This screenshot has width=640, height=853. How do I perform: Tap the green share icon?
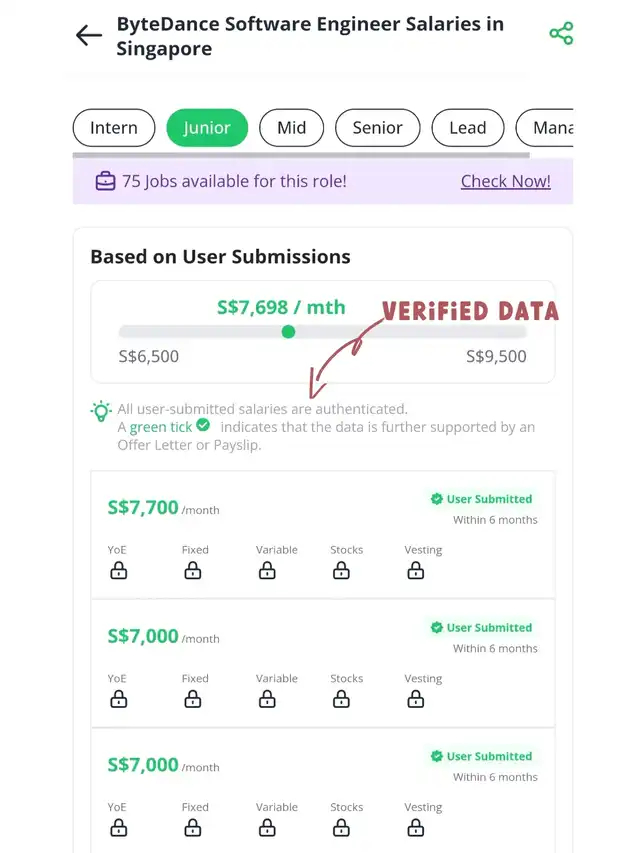point(561,34)
